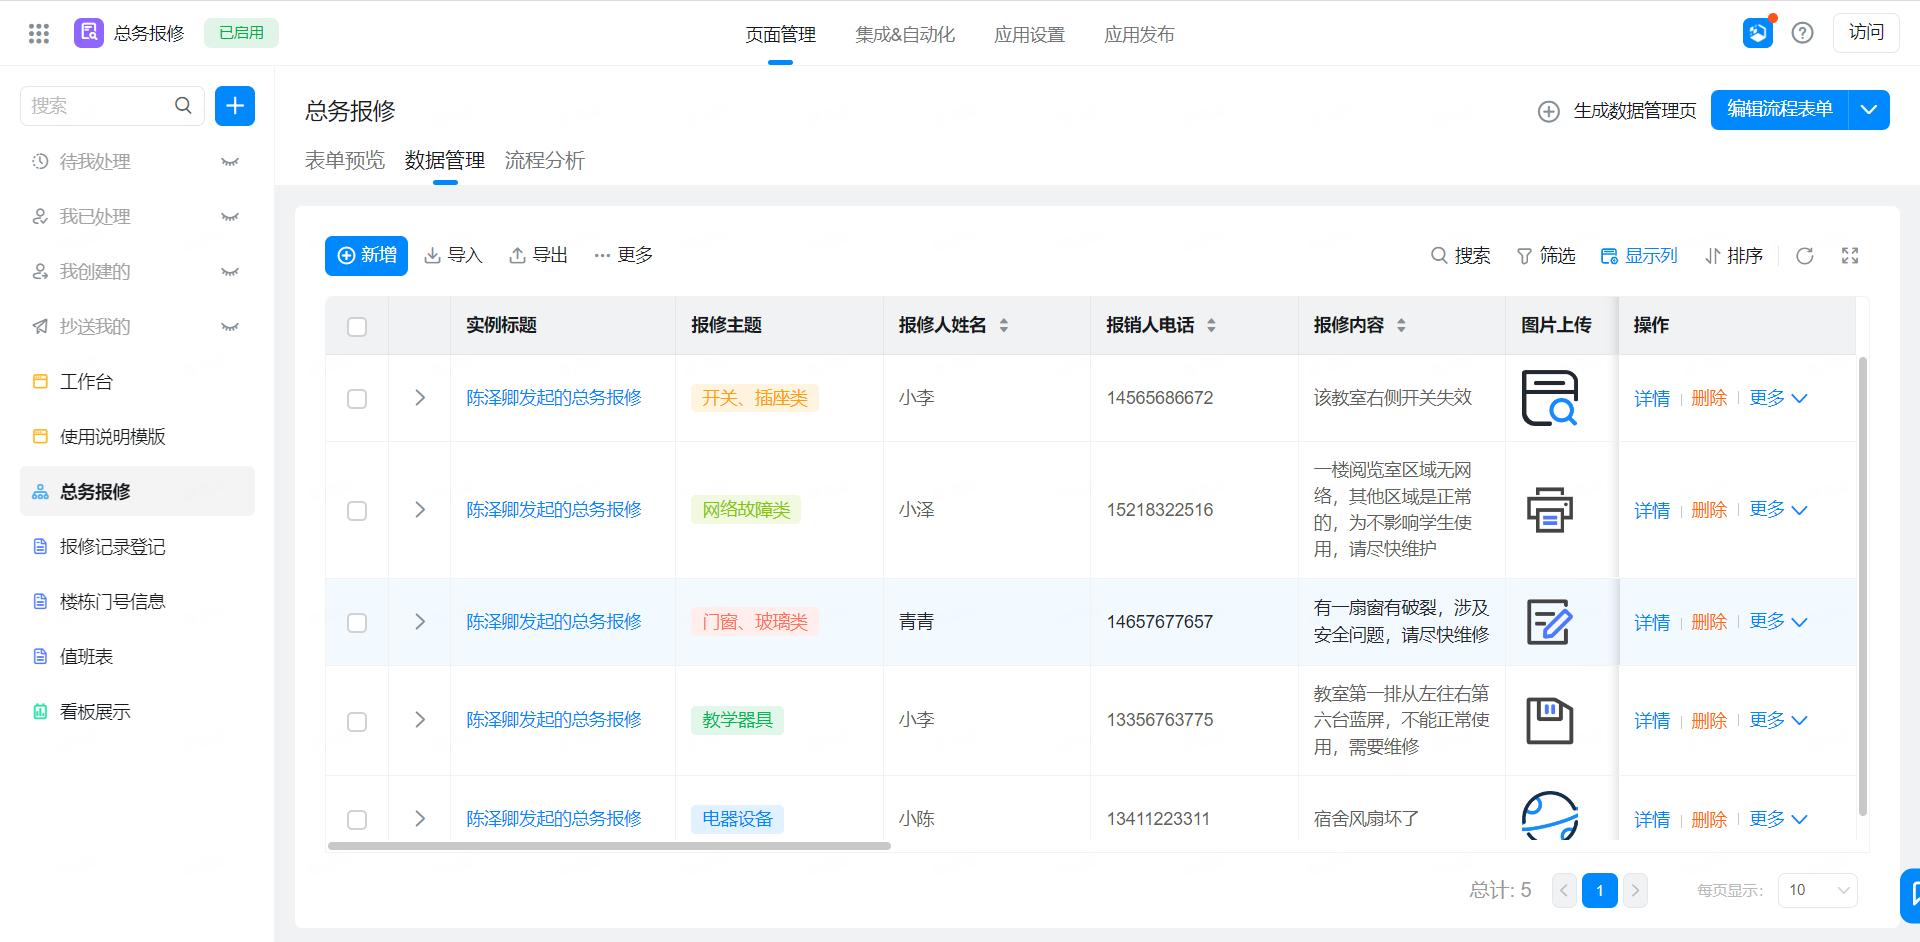The width and height of the screenshot is (1920, 942).
Task: Click the 新增 button
Action: pos(366,255)
